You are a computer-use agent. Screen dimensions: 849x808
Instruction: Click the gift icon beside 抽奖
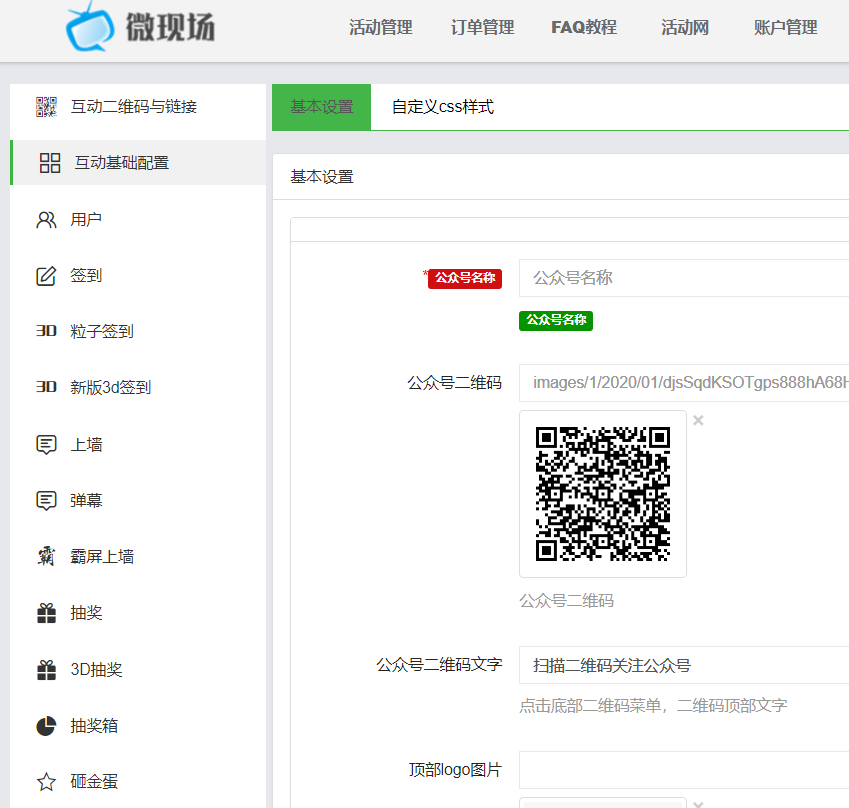46,613
